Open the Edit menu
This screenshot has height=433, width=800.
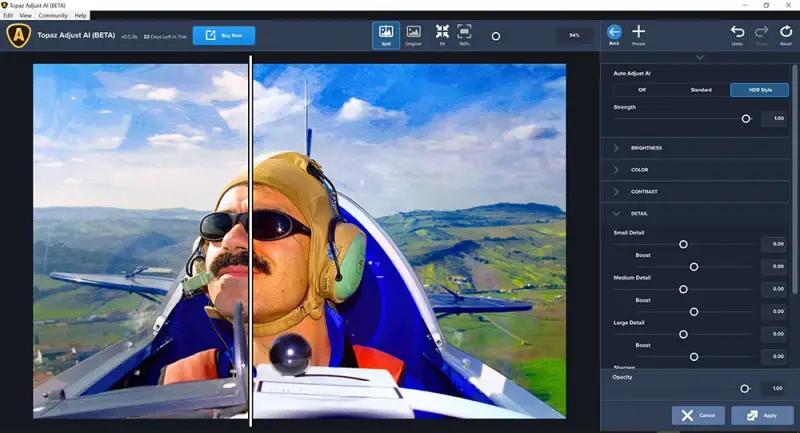(x=8, y=16)
